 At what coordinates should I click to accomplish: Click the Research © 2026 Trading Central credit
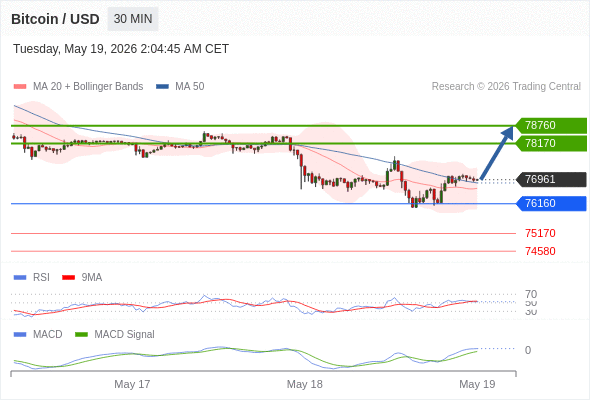point(506,87)
